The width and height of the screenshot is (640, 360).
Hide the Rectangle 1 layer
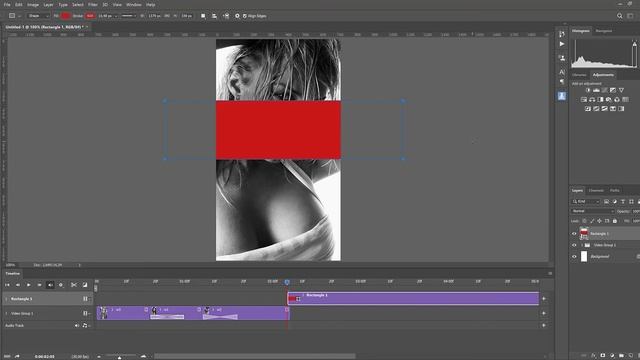pos(574,234)
